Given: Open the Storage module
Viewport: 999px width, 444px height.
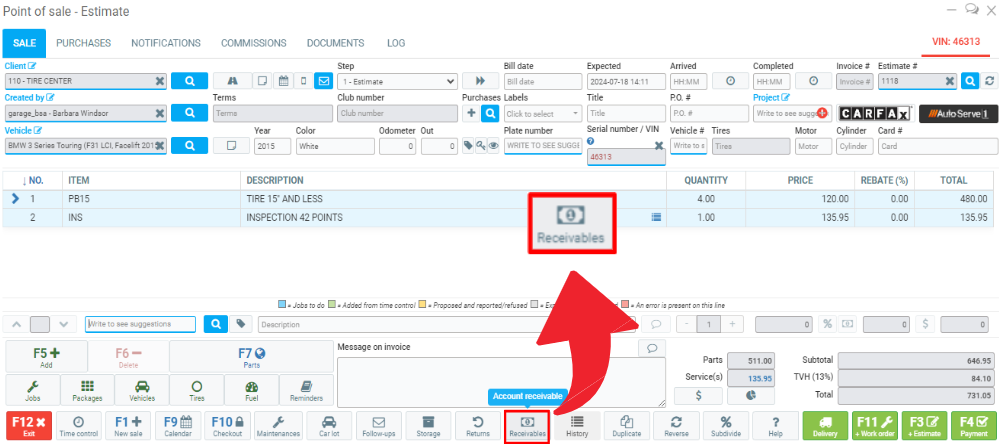Looking at the screenshot, I should coord(428,426).
